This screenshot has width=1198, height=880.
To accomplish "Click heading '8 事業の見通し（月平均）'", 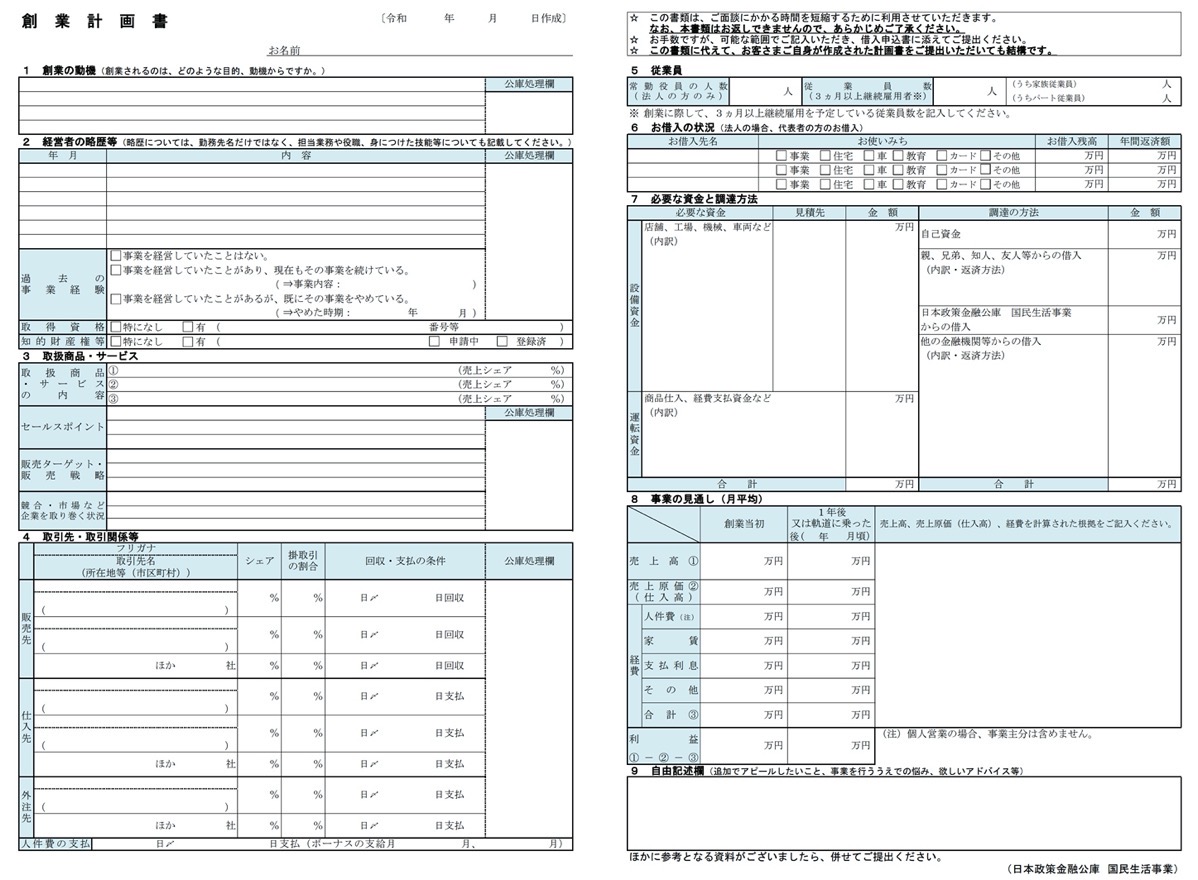I will point(697,499).
